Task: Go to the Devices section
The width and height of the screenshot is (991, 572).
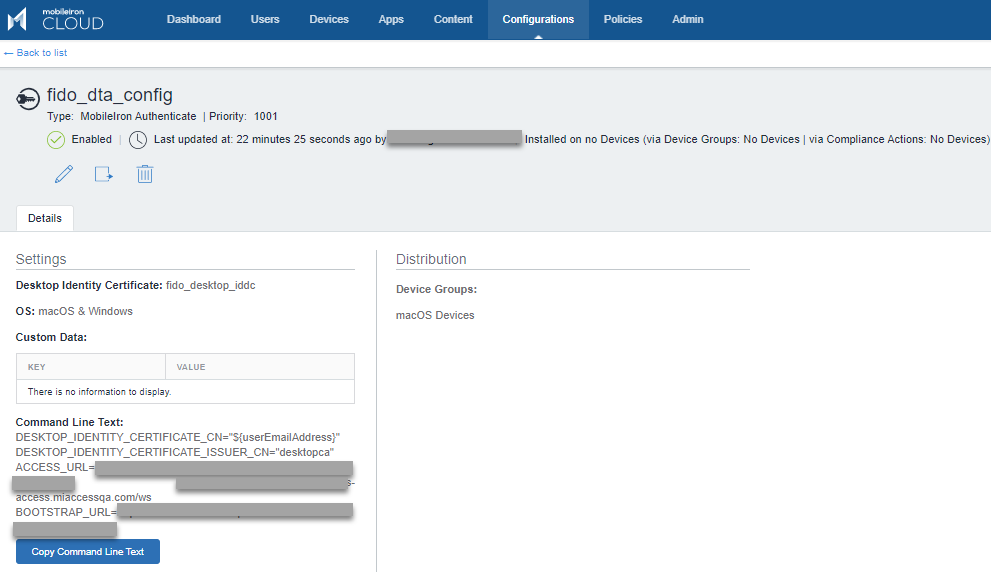Action: pyautogui.click(x=329, y=20)
